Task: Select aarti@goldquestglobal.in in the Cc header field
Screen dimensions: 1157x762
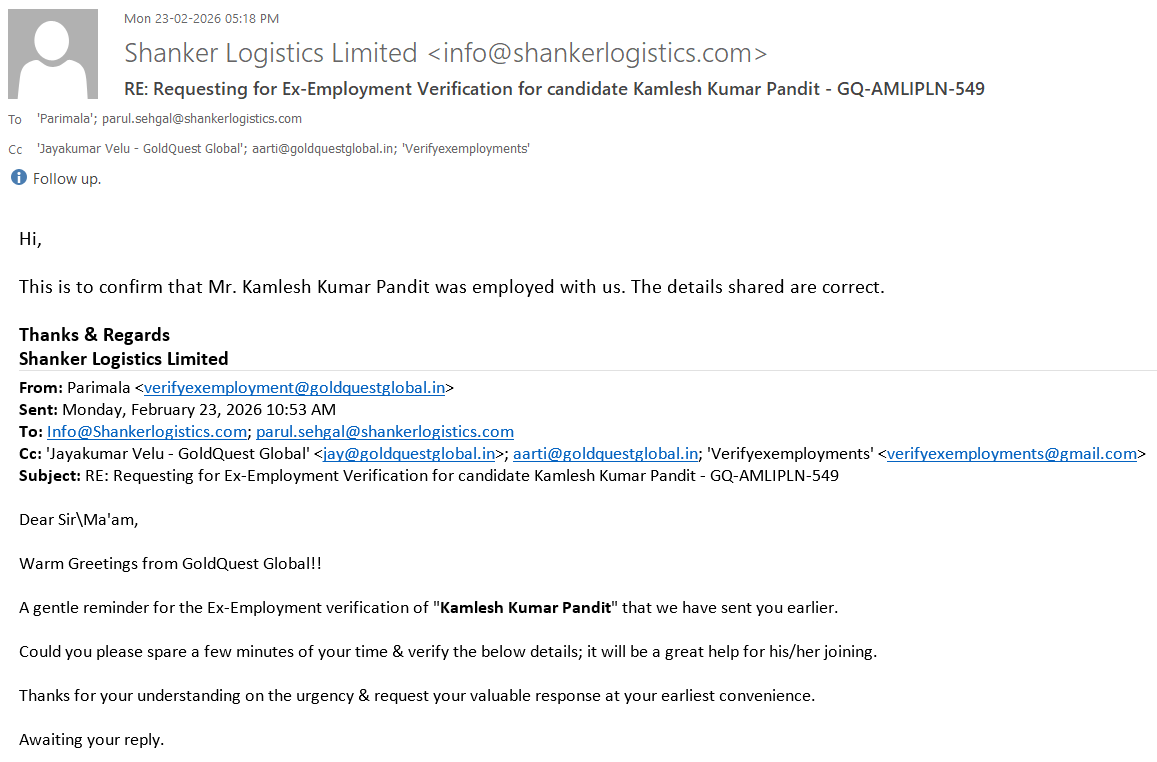Action: click(x=315, y=149)
